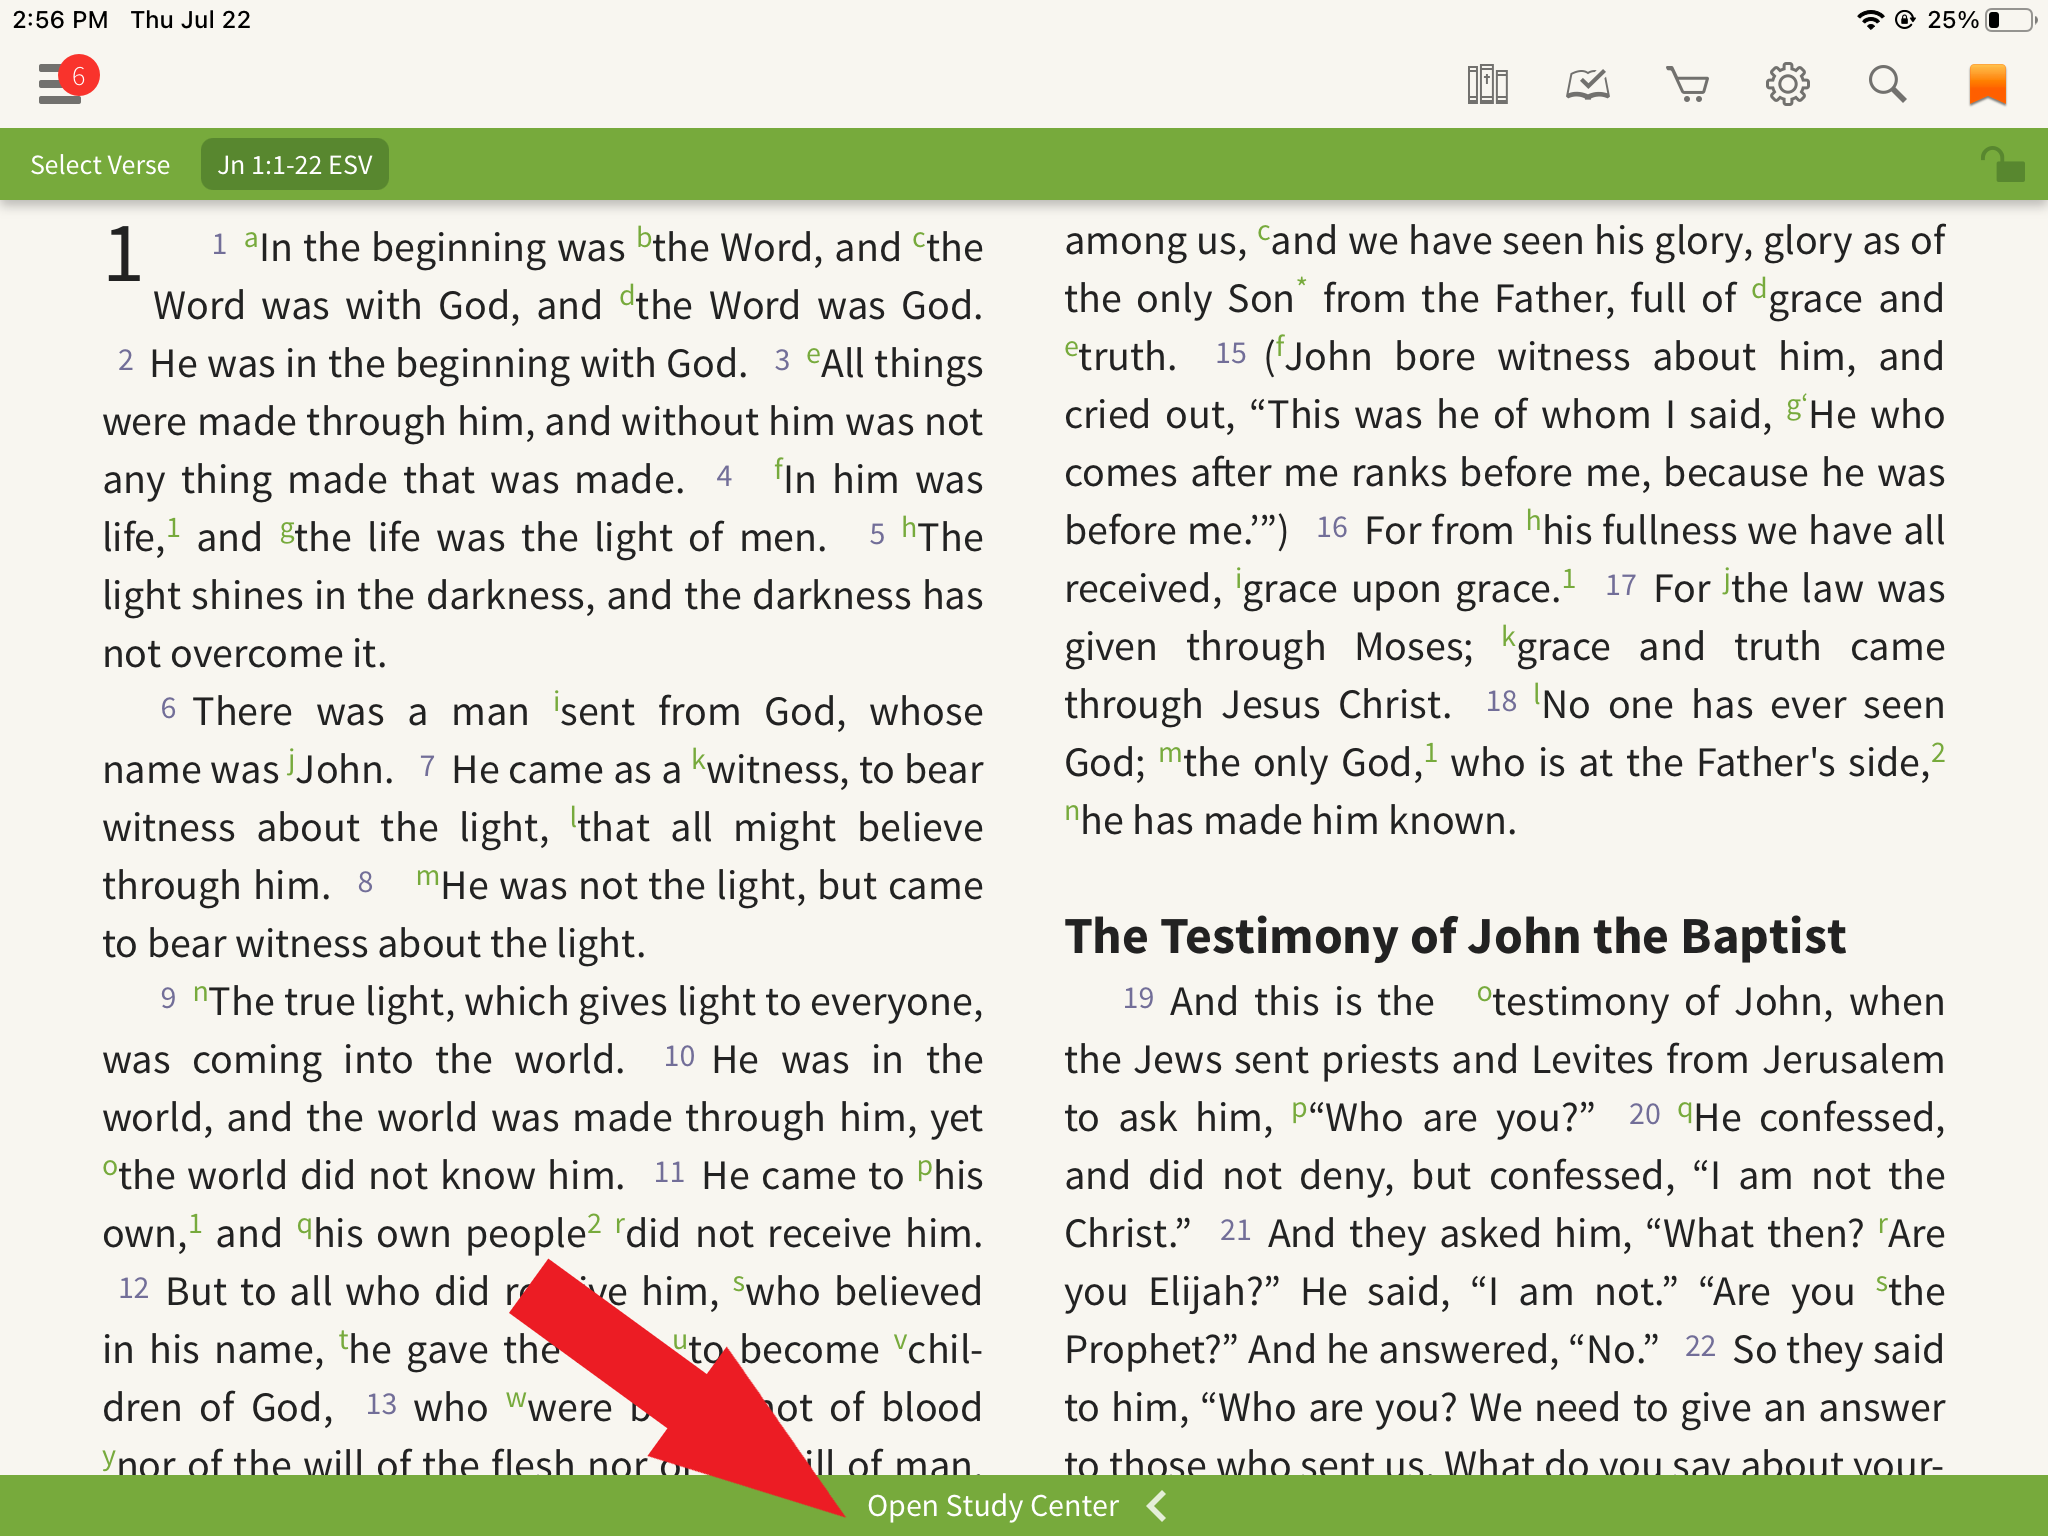This screenshot has height=1536, width=2048.
Task: Tap cross-reference i before 'sent from God'
Action: [x=557, y=700]
